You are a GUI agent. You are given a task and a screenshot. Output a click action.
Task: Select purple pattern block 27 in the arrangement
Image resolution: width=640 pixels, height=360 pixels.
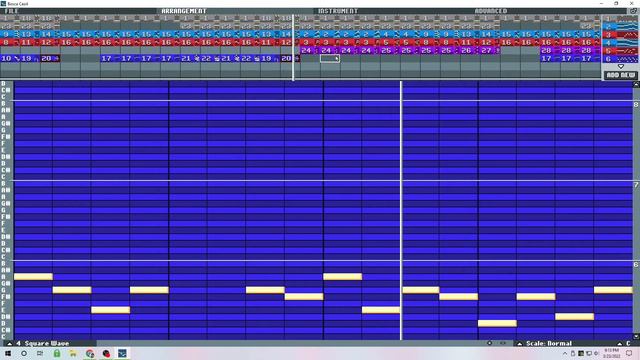[490, 50]
